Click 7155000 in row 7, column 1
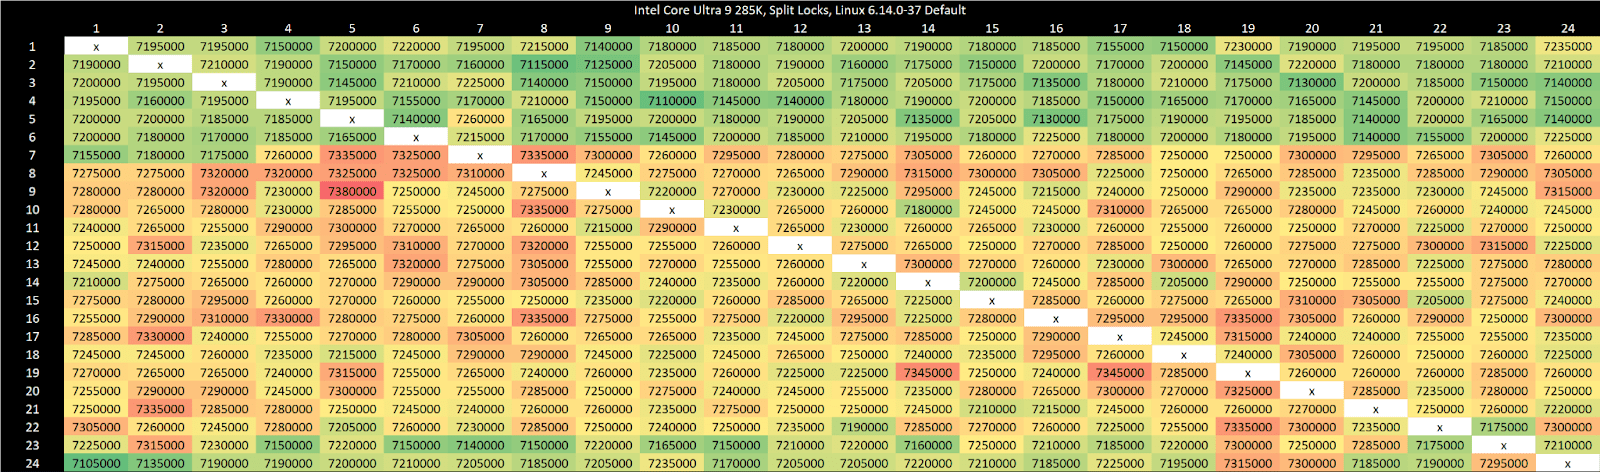This screenshot has width=1600, height=472. click(x=96, y=155)
